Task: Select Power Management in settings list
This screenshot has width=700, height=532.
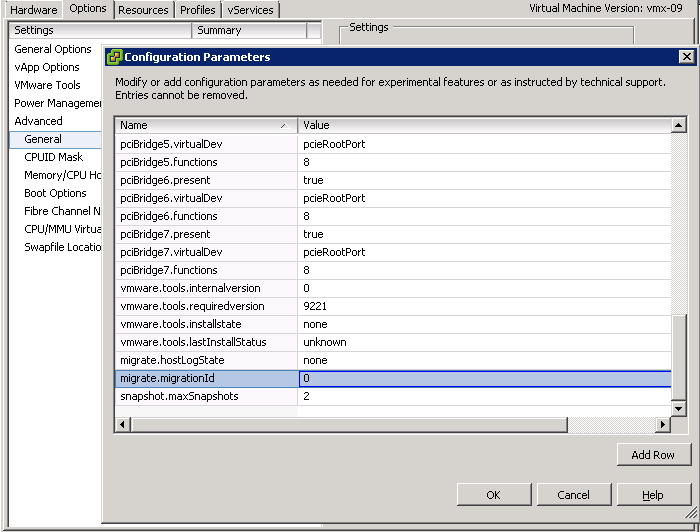Action: pos(57,103)
